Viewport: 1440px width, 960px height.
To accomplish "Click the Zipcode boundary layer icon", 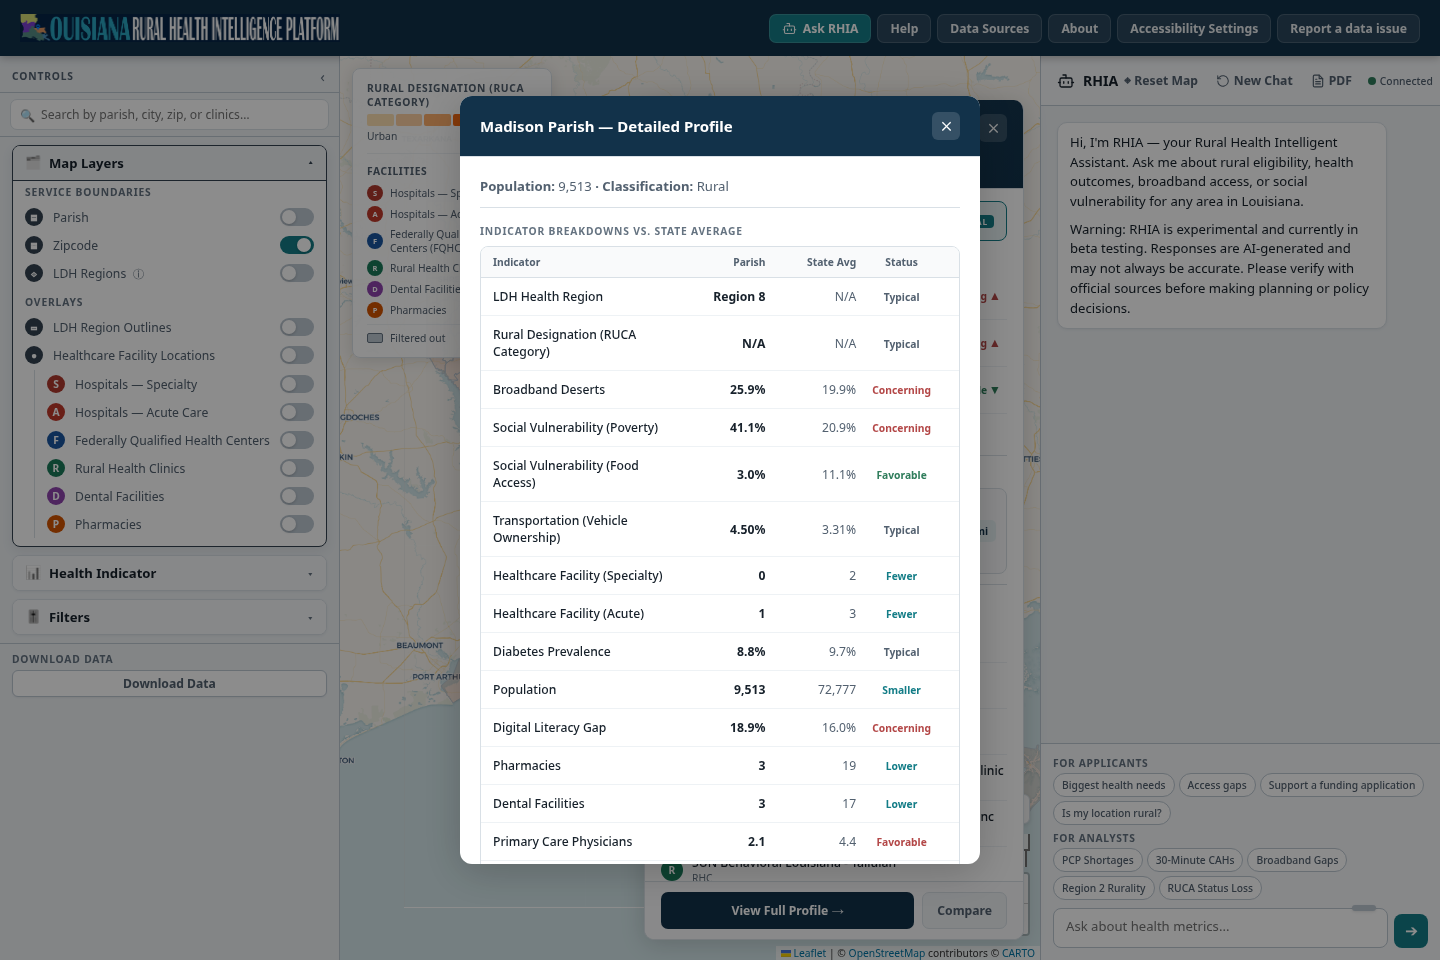I will [34, 245].
